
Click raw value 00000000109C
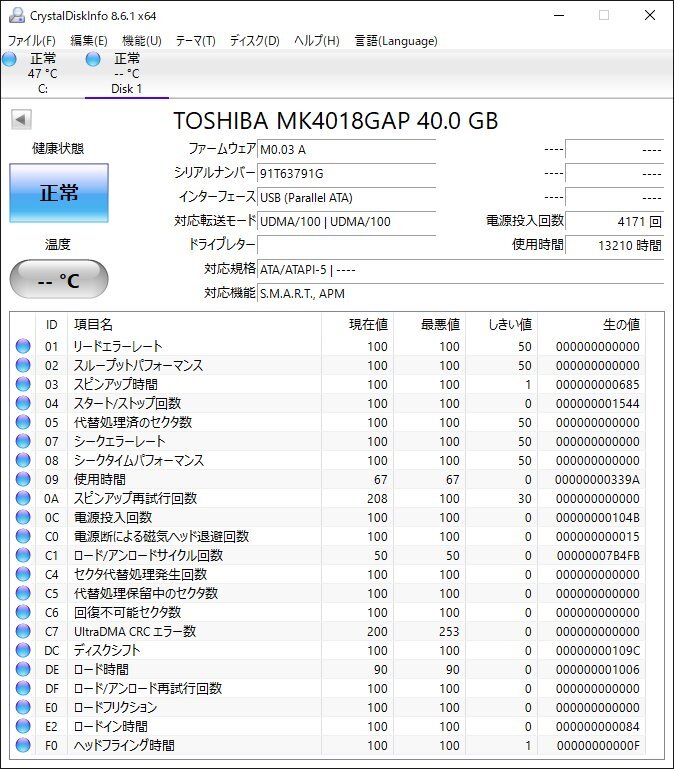pyautogui.click(x=597, y=651)
